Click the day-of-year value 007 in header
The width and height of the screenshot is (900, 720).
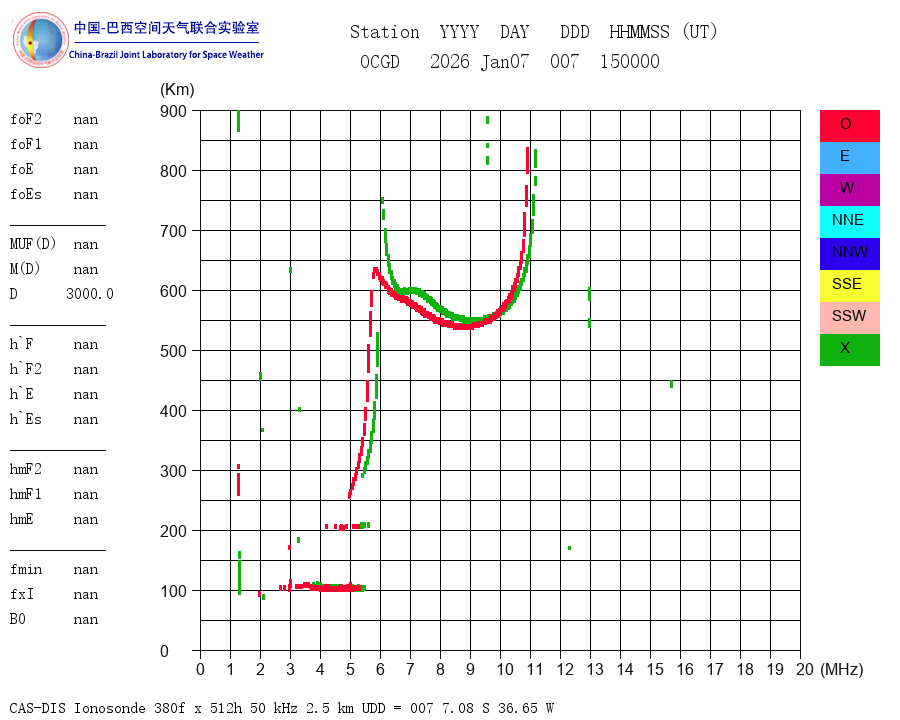(x=564, y=61)
